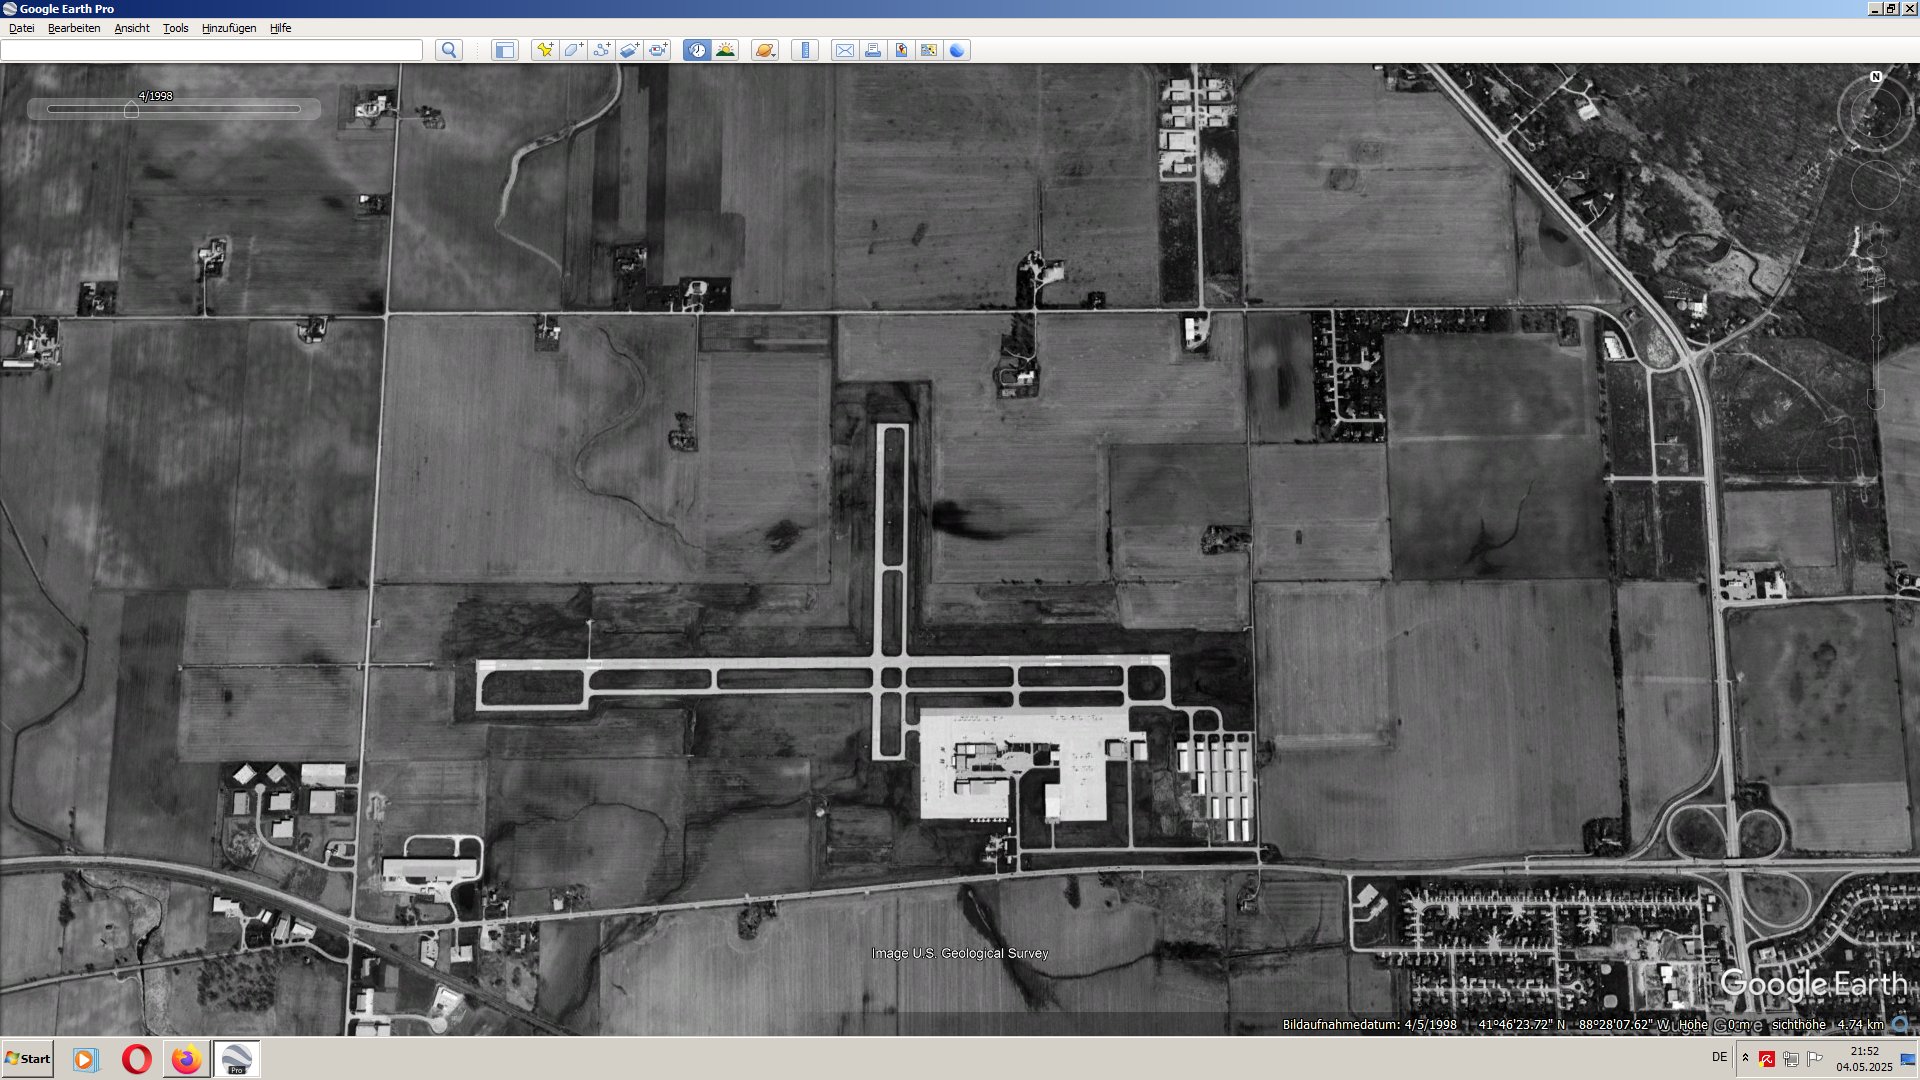Viewport: 1920px width, 1080px height.
Task: Print the current view
Action: pos(873,50)
